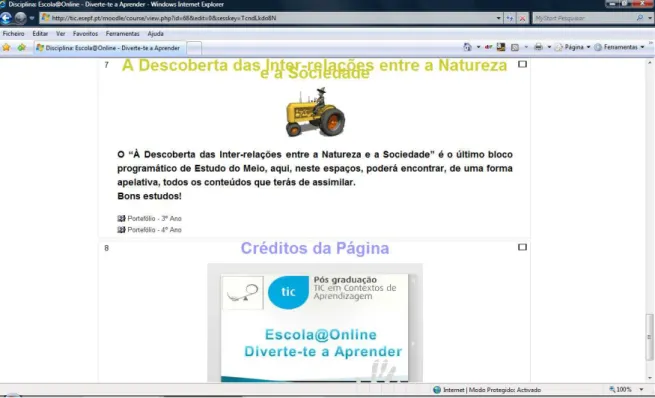The image size is (655, 398).
Task: Click the Escola@Online Diverte-te a Aprender banner
Action: pyautogui.click(x=322, y=343)
